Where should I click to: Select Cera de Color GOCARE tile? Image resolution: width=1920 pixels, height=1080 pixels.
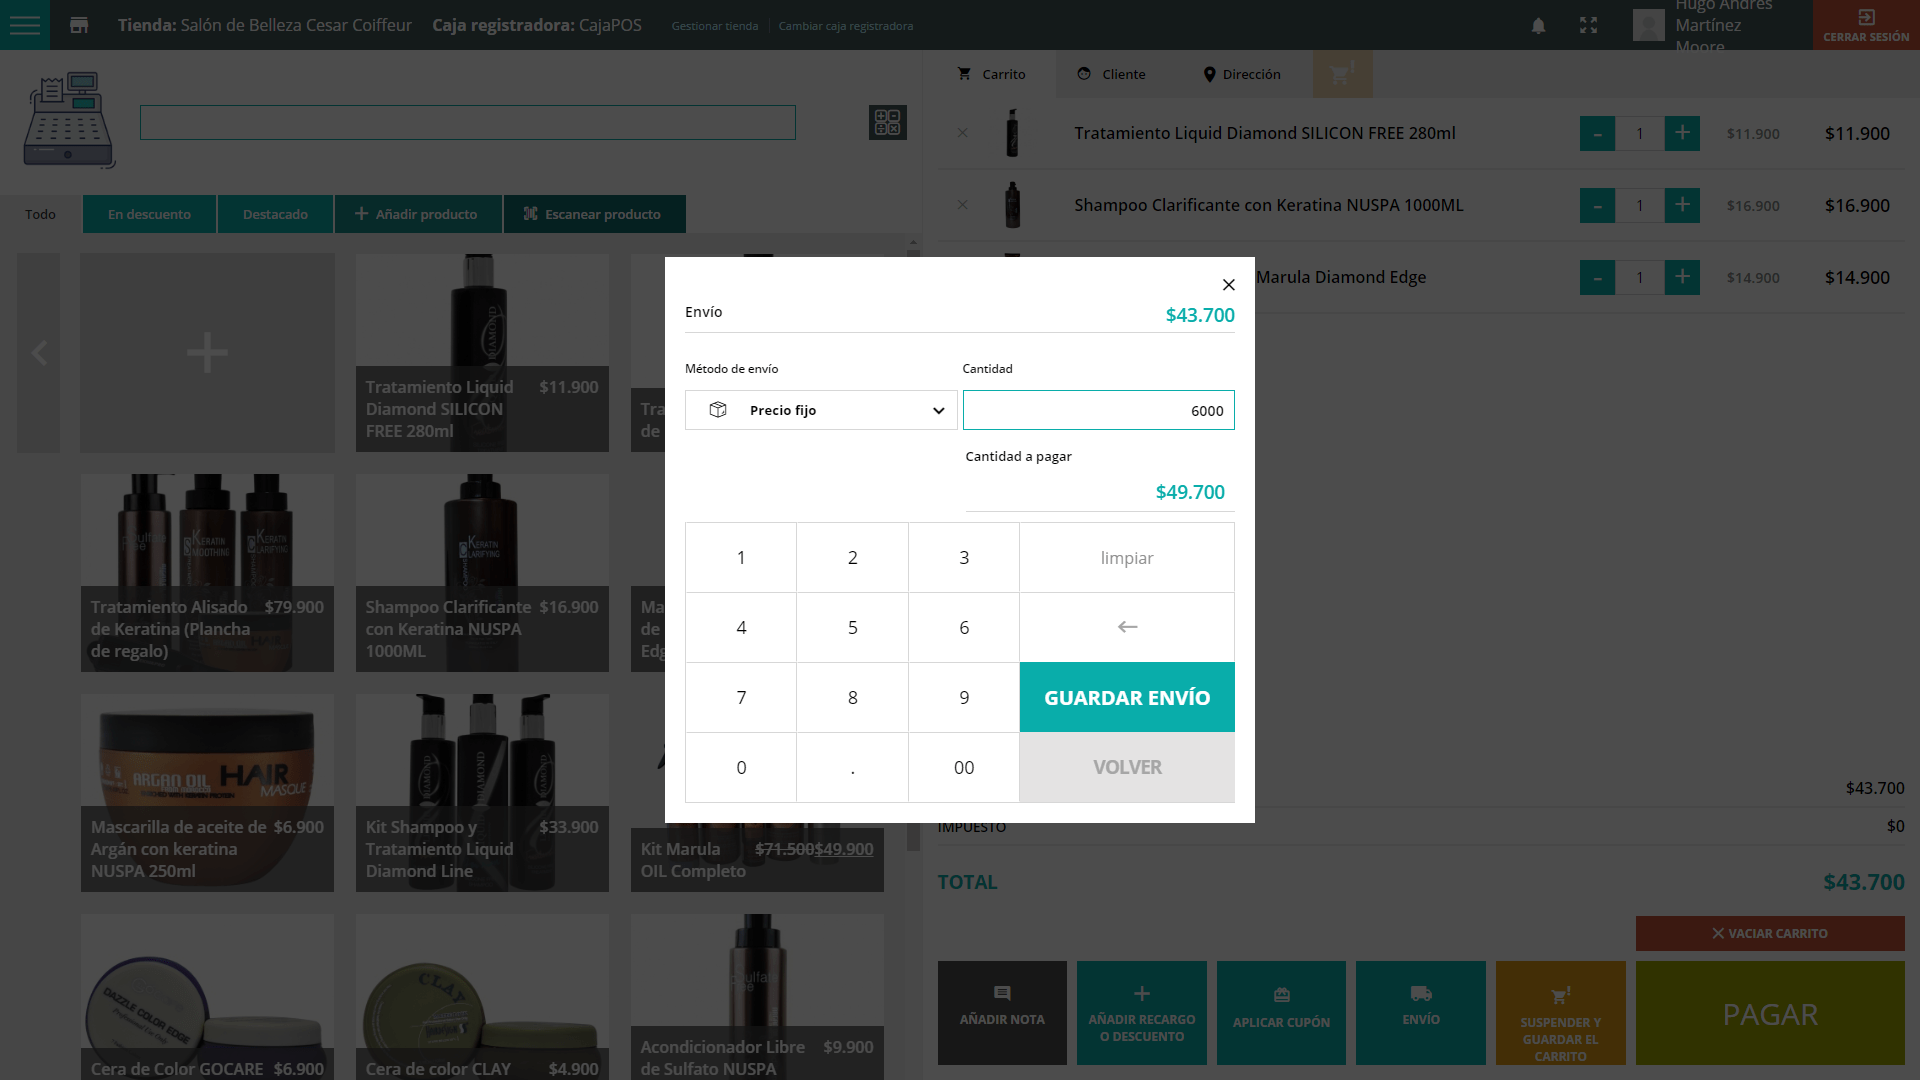(x=207, y=997)
